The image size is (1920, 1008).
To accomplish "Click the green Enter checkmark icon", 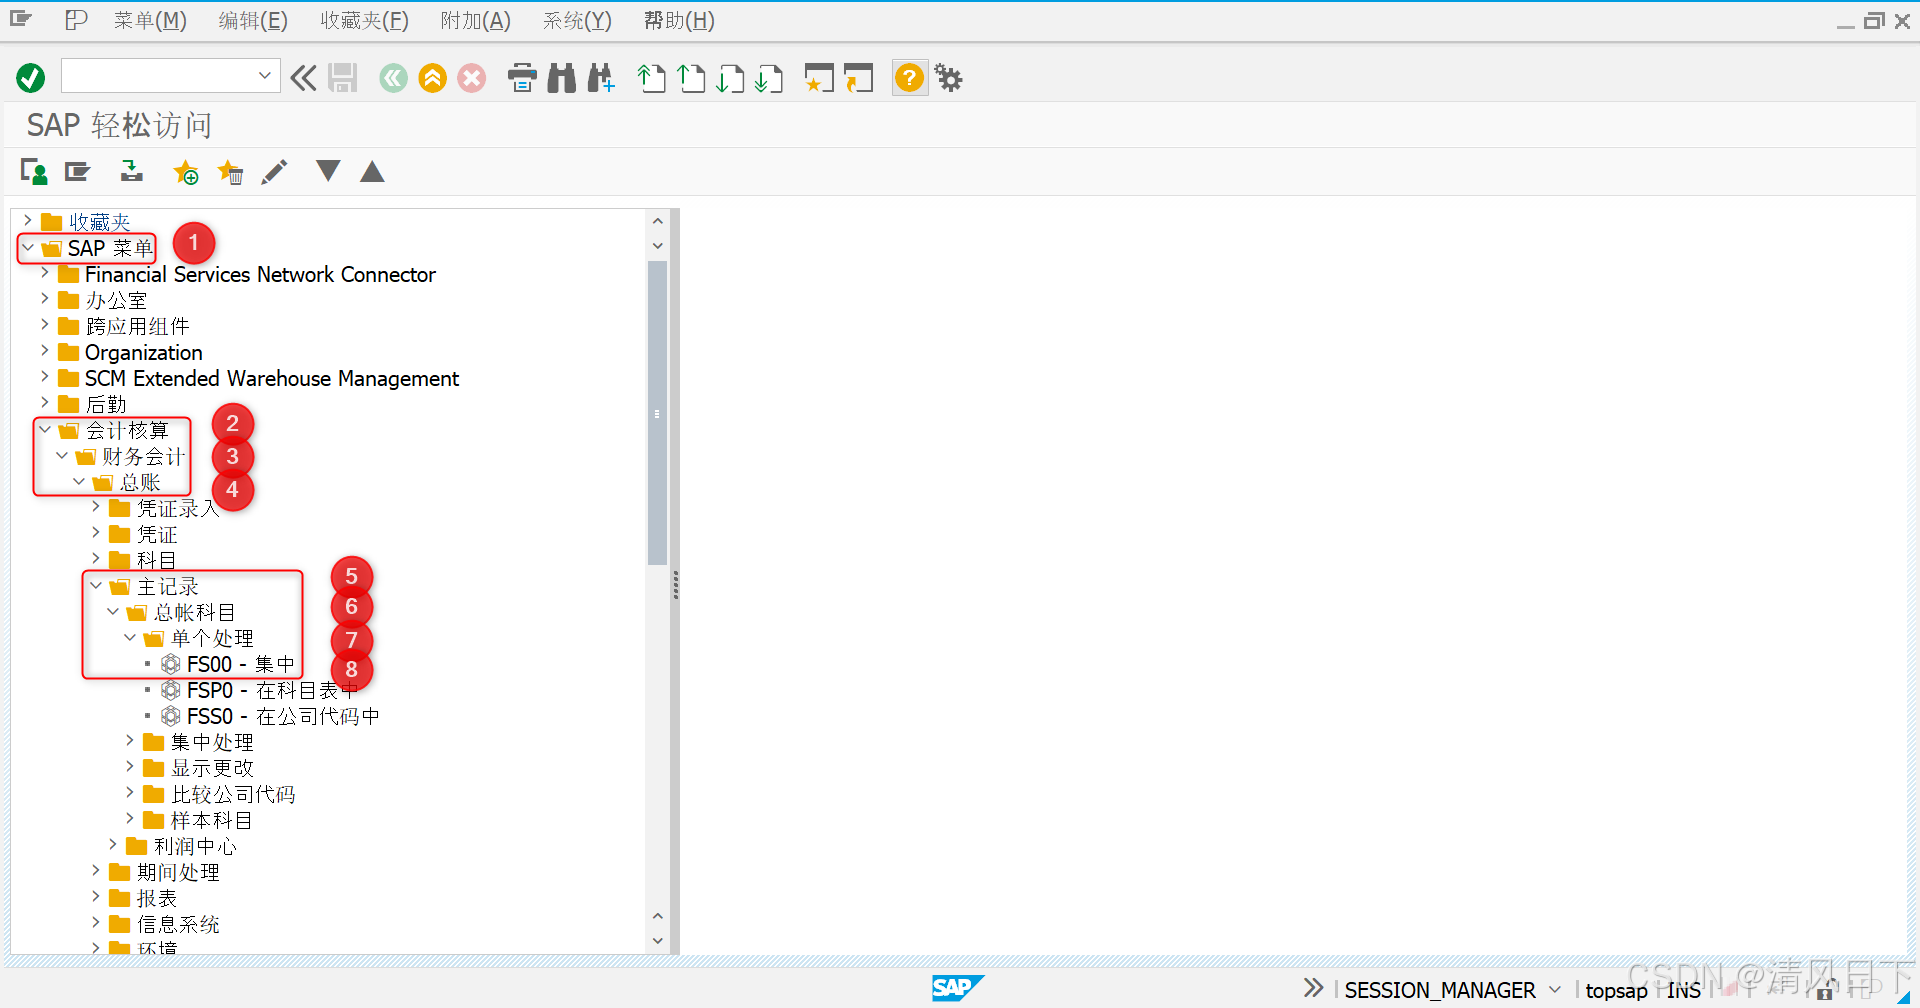I will point(31,77).
